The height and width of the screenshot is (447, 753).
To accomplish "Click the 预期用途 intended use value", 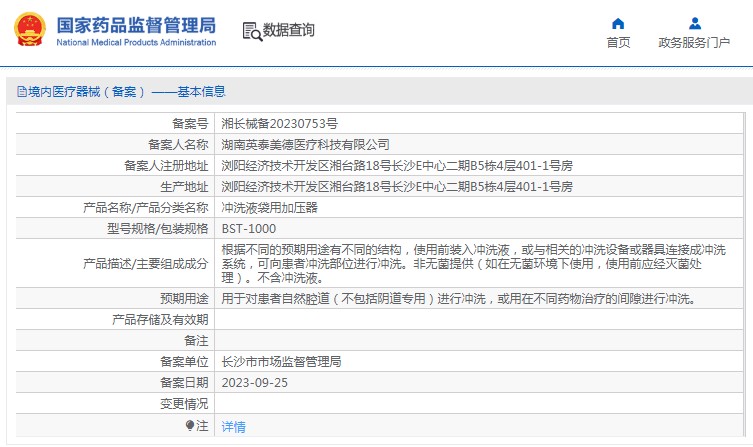I will coord(459,299).
